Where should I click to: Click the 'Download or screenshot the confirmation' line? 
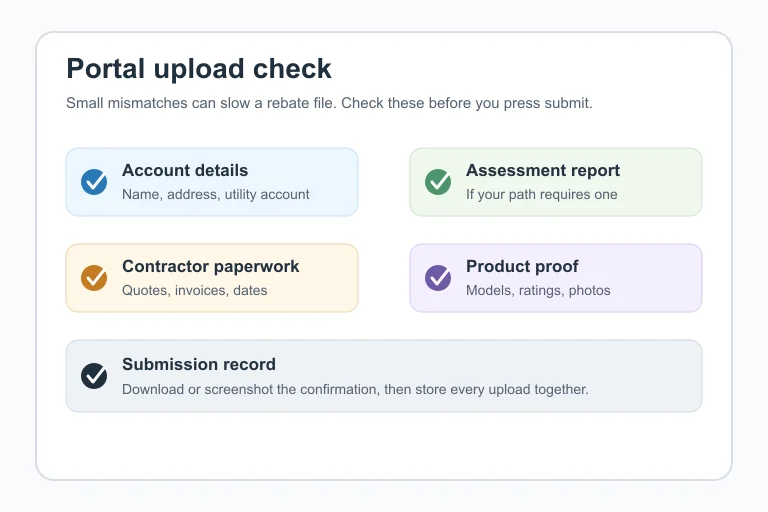tap(355, 390)
